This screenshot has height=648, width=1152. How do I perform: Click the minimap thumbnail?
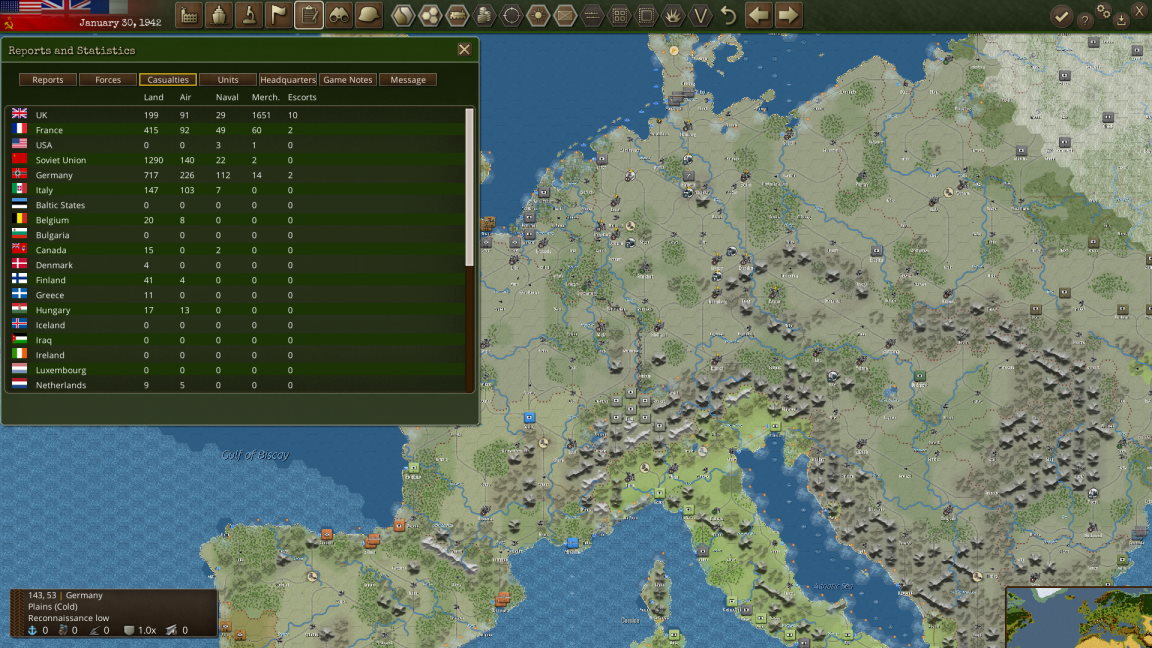click(x=1079, y=617)
